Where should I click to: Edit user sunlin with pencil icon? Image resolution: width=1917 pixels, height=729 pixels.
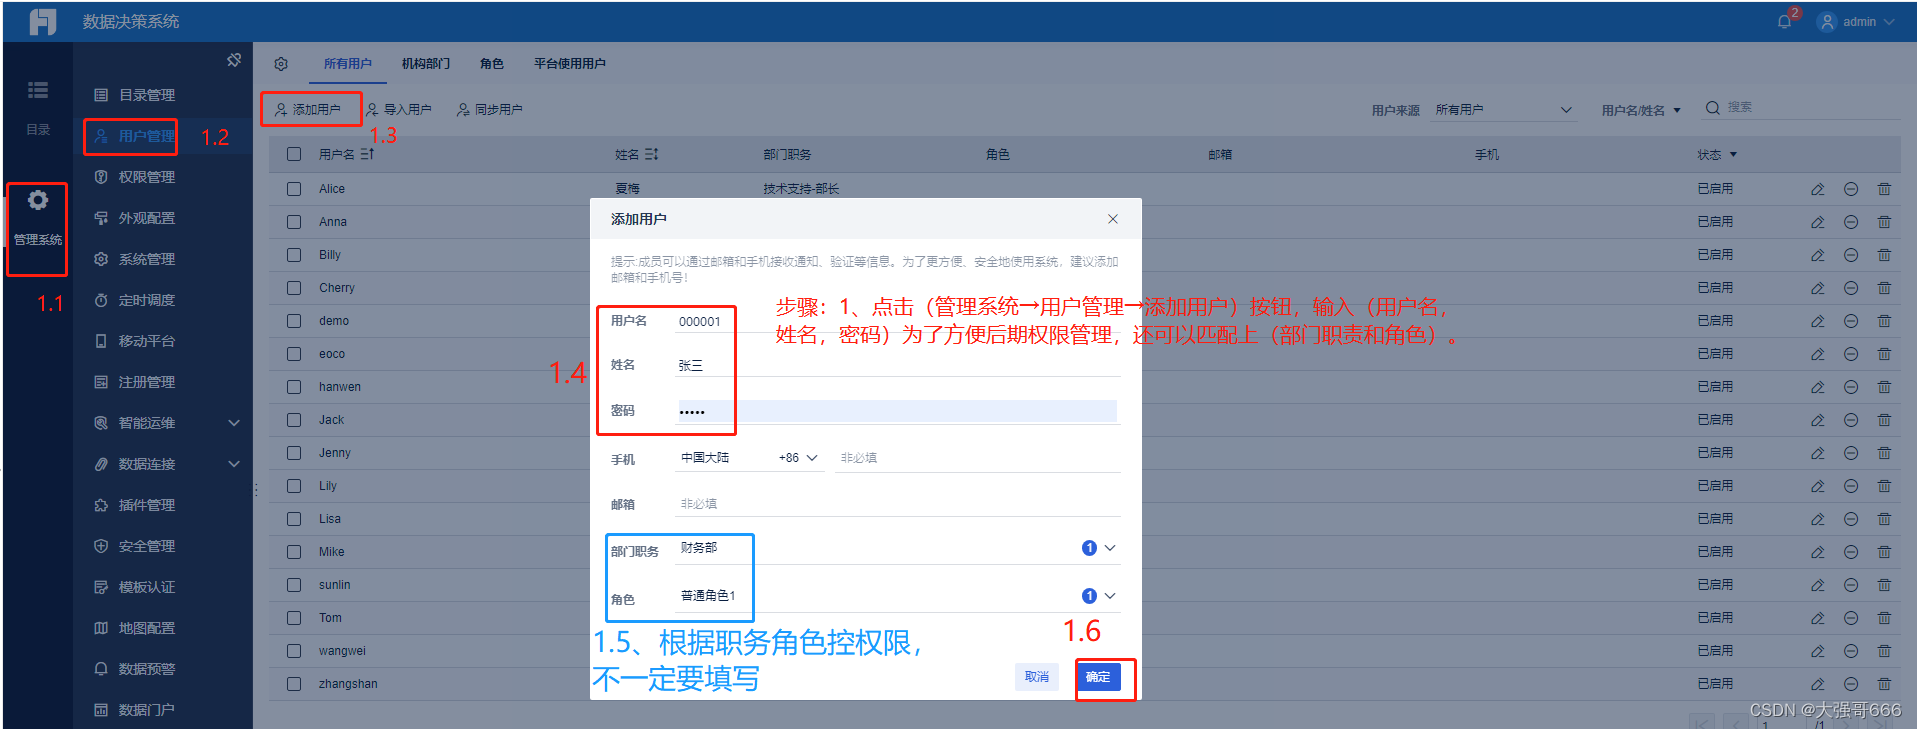click(1817, 585)
